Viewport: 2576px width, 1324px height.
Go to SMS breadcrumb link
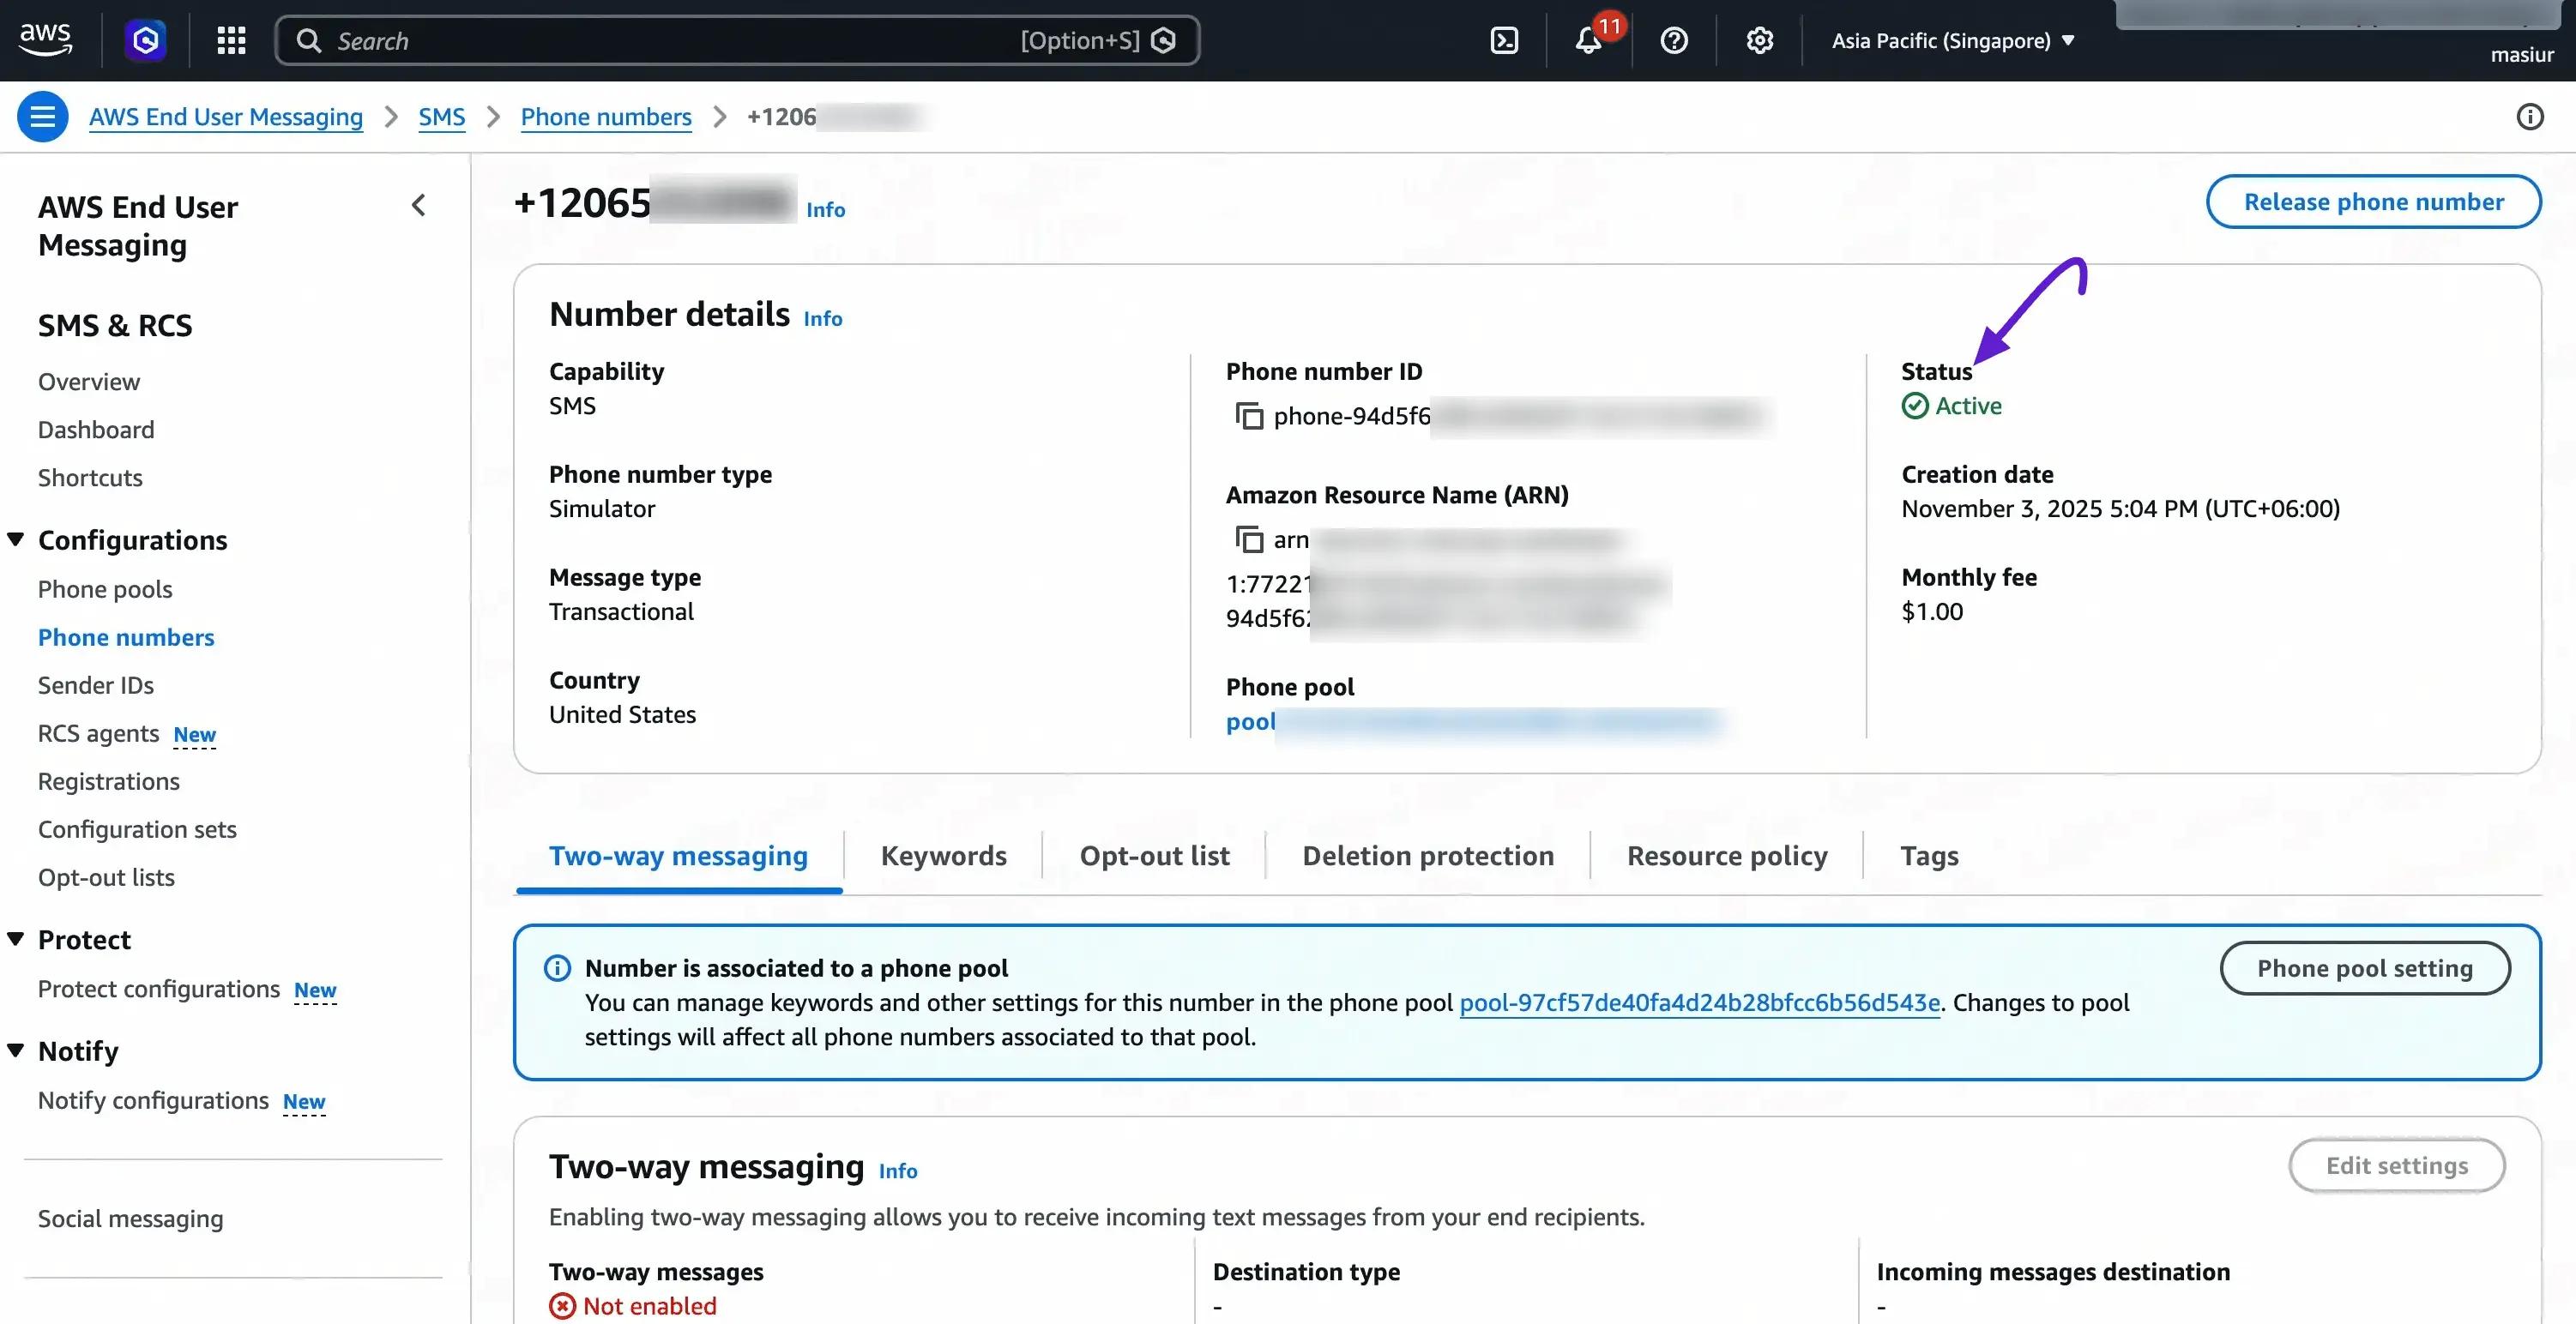click(x=441, y=117)
